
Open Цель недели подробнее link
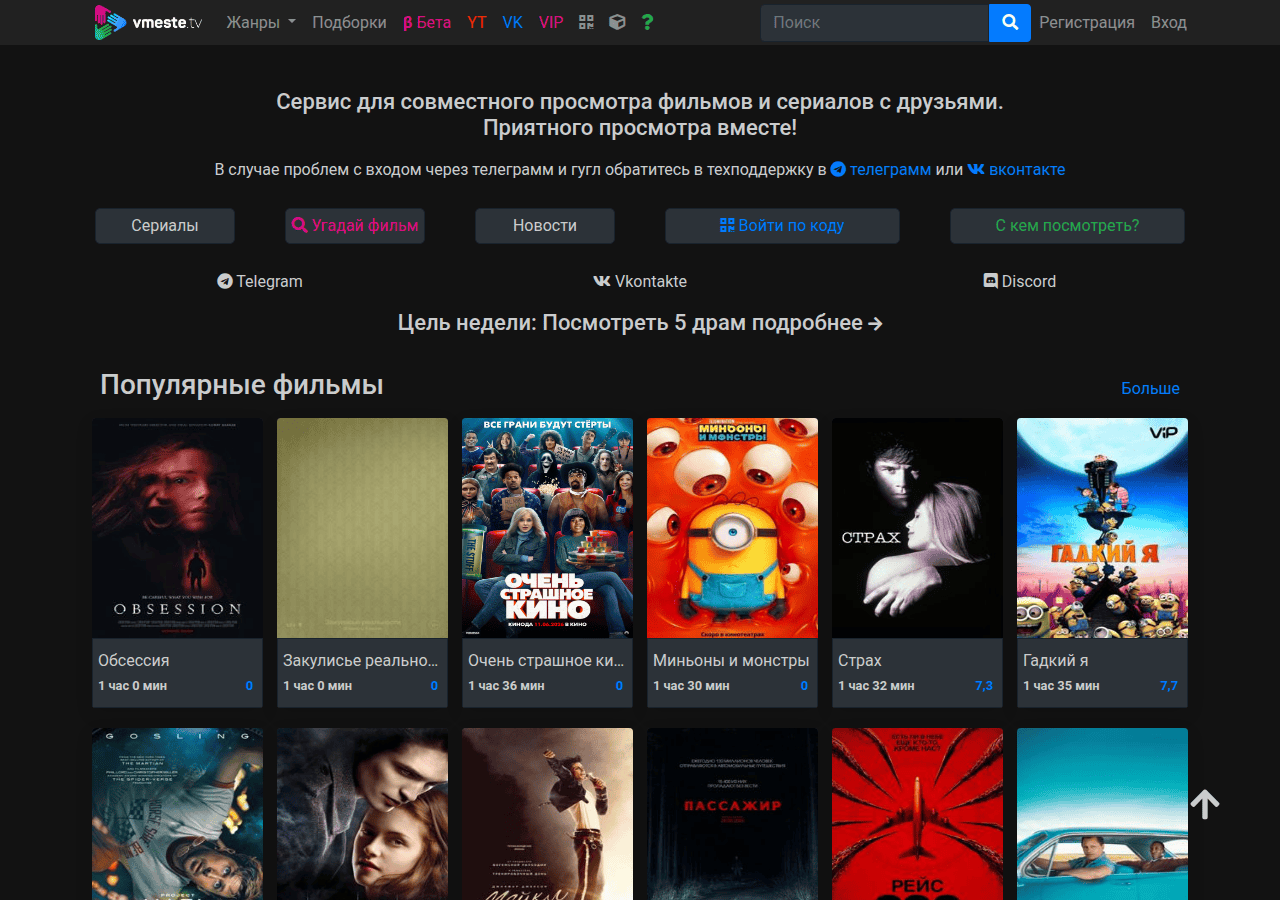point(640,323)
